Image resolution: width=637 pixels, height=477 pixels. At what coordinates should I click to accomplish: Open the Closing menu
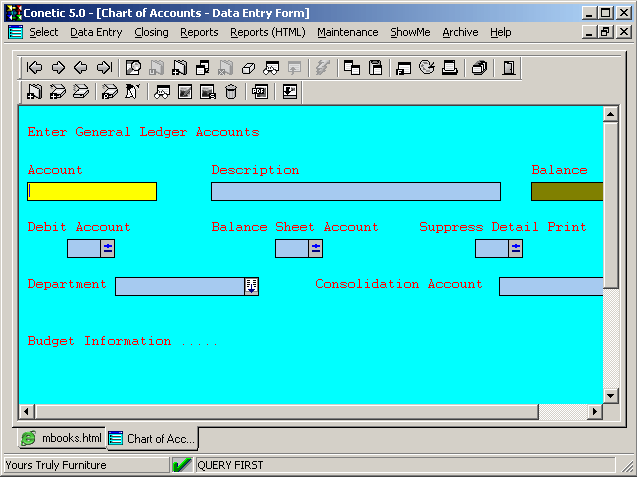pyautogui.click(x=151, y=32)
